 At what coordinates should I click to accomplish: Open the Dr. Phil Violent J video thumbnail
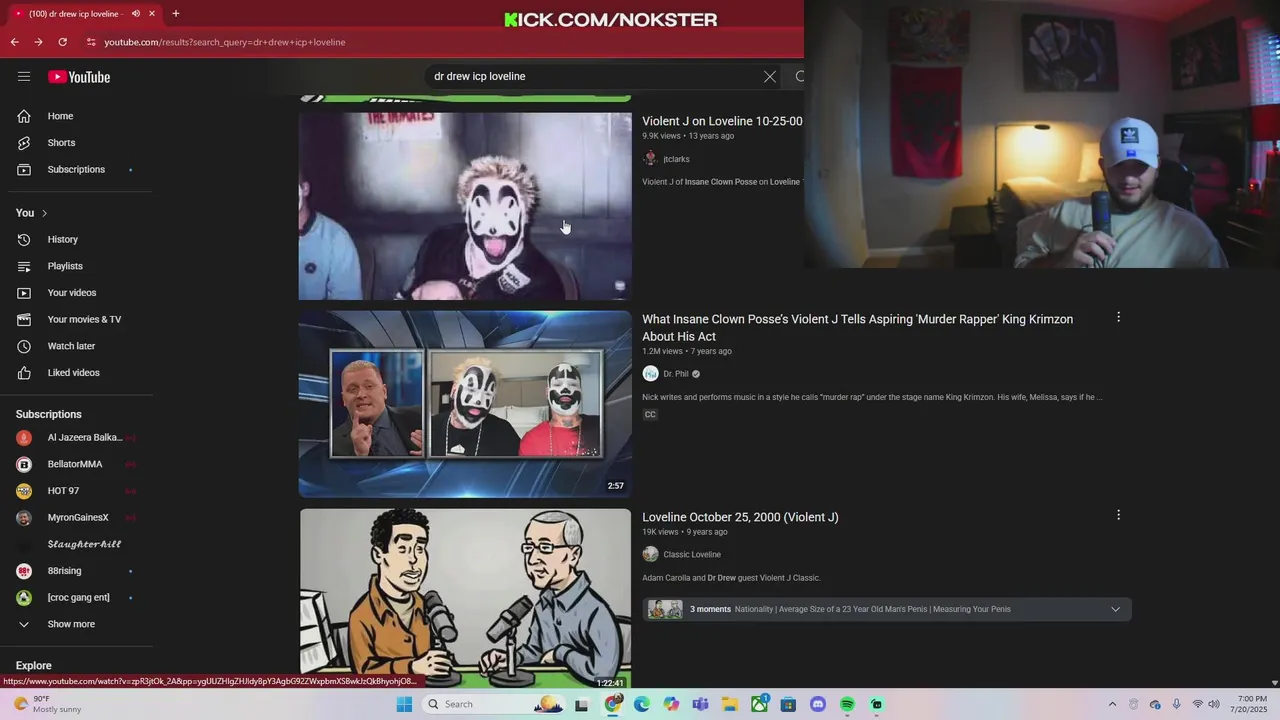click(465, 404)
